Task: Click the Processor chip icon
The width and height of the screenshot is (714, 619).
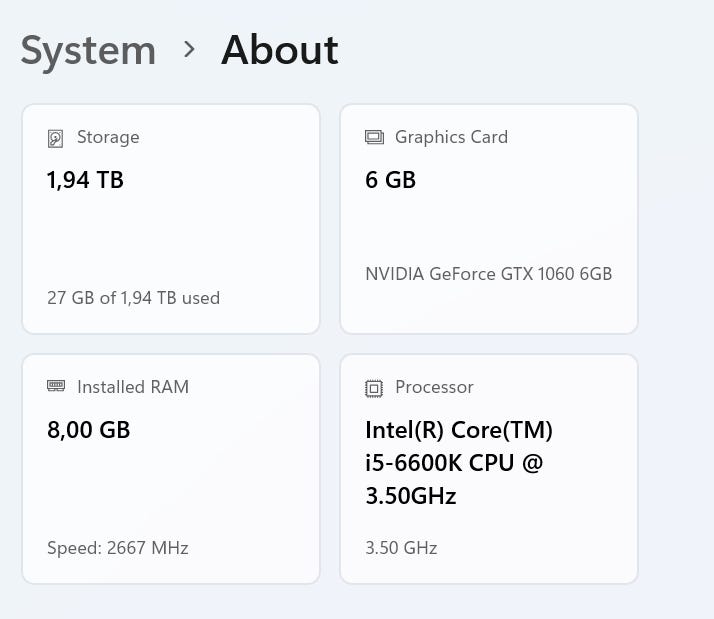Action: tap(374, 388)
